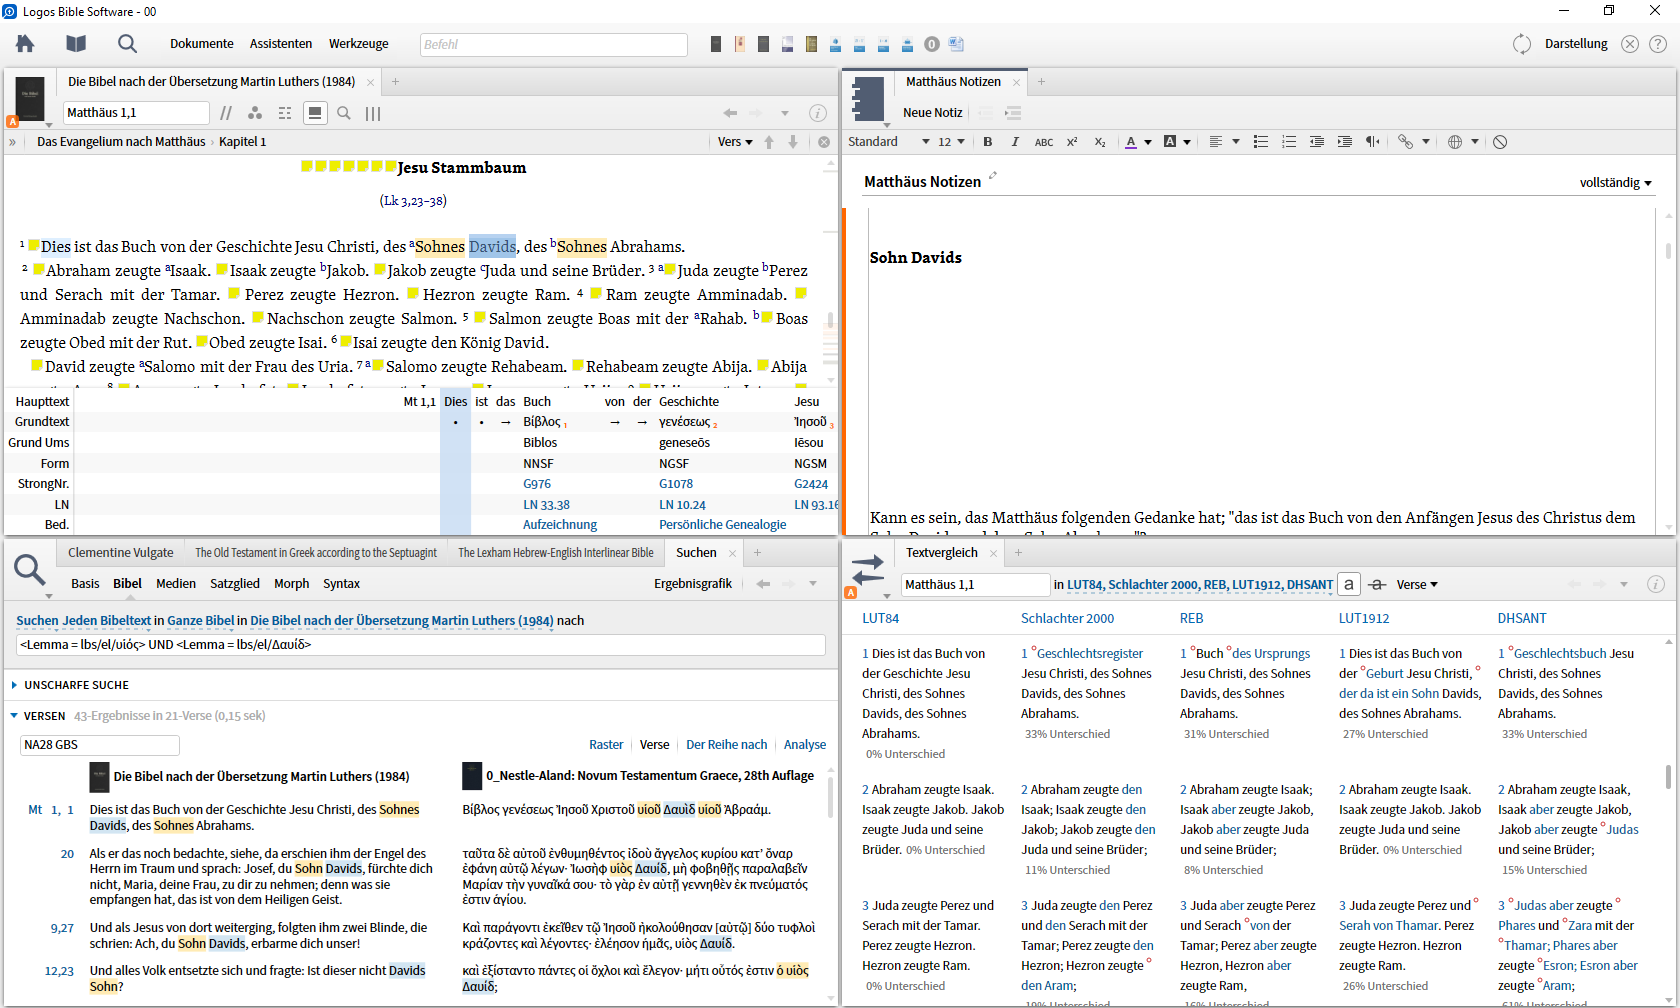Click the sync refresh icon near Darstellung
This screenshot has width=1680, height=1008.
coord(1522,44)
